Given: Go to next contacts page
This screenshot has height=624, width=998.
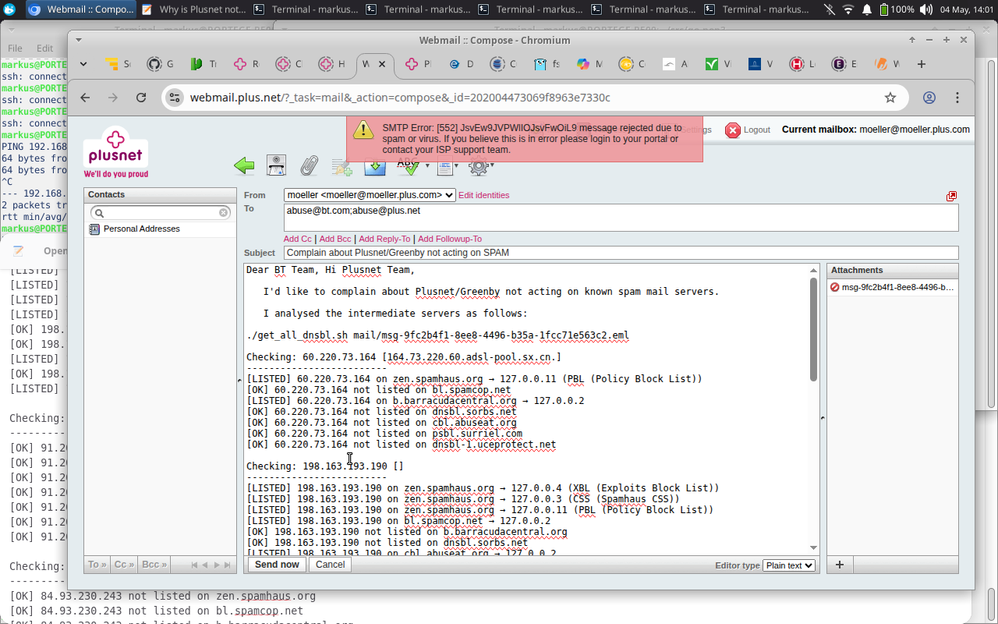Looking at the screenshot, I should coord(216,565).
